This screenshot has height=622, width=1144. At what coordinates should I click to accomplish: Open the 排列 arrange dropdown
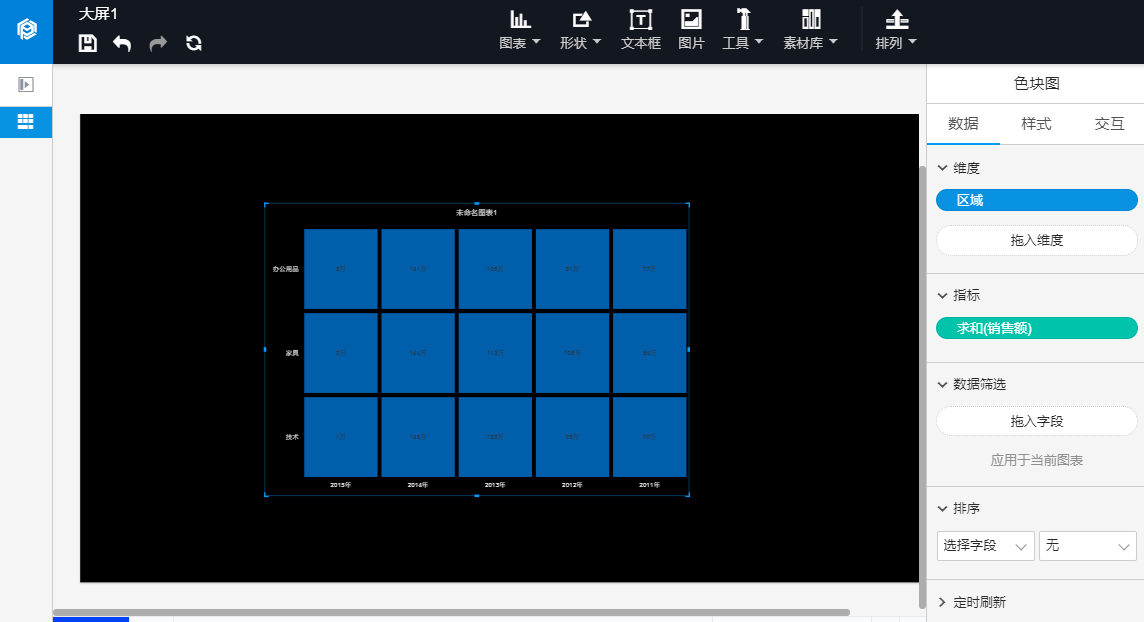(896, 30)
